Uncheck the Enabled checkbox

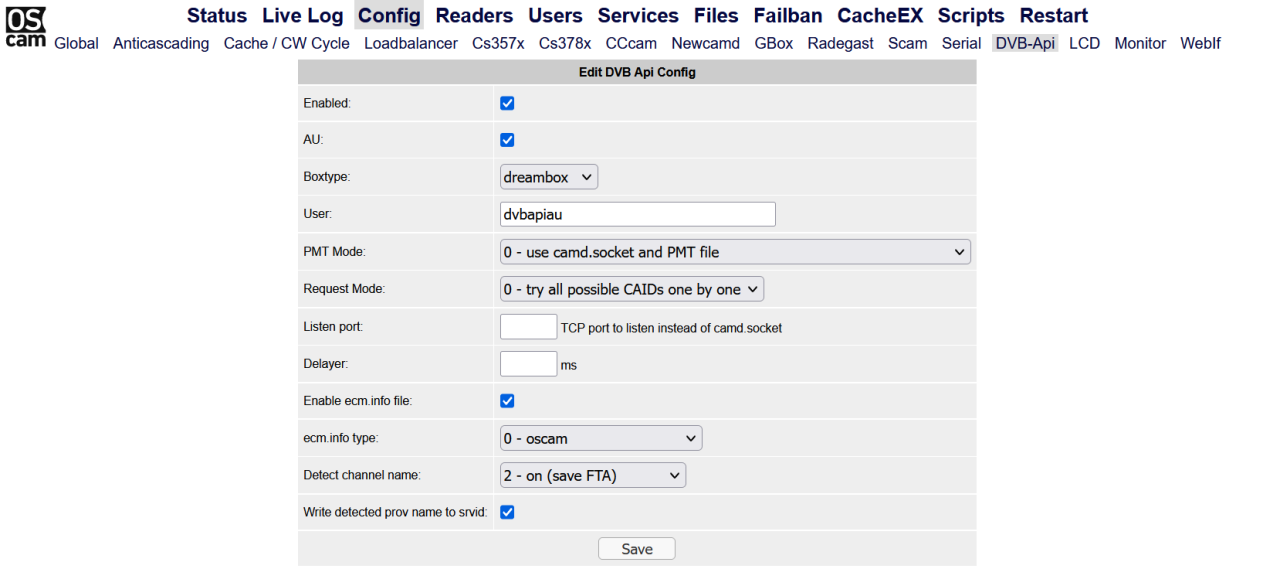pos(507,103)
